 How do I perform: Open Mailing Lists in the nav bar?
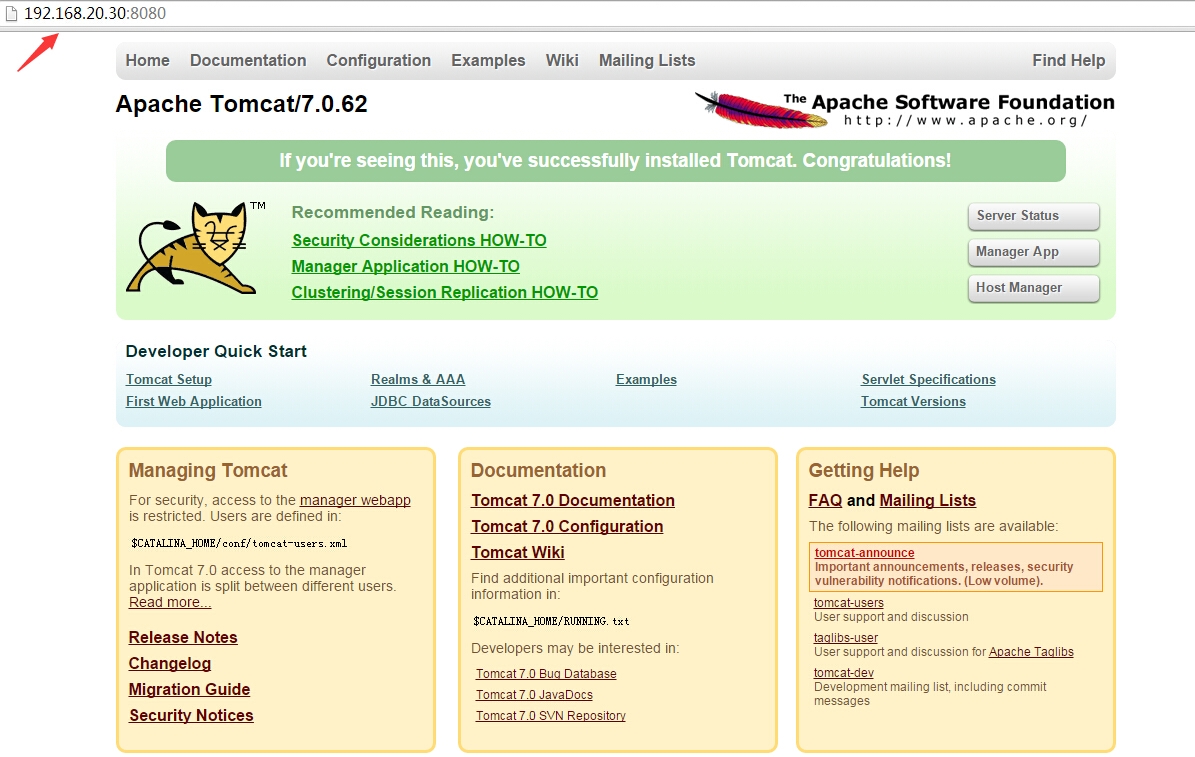tap(647, 60)
